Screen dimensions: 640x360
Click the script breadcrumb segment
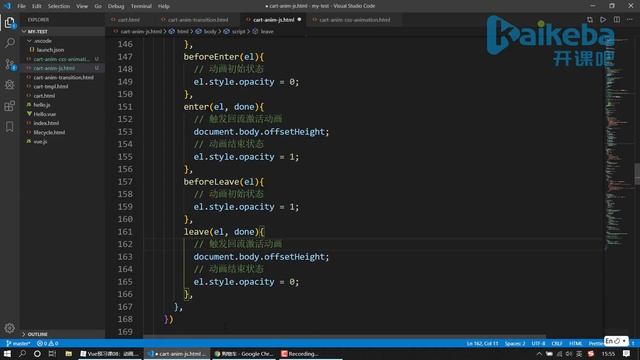tap(238, 31)
